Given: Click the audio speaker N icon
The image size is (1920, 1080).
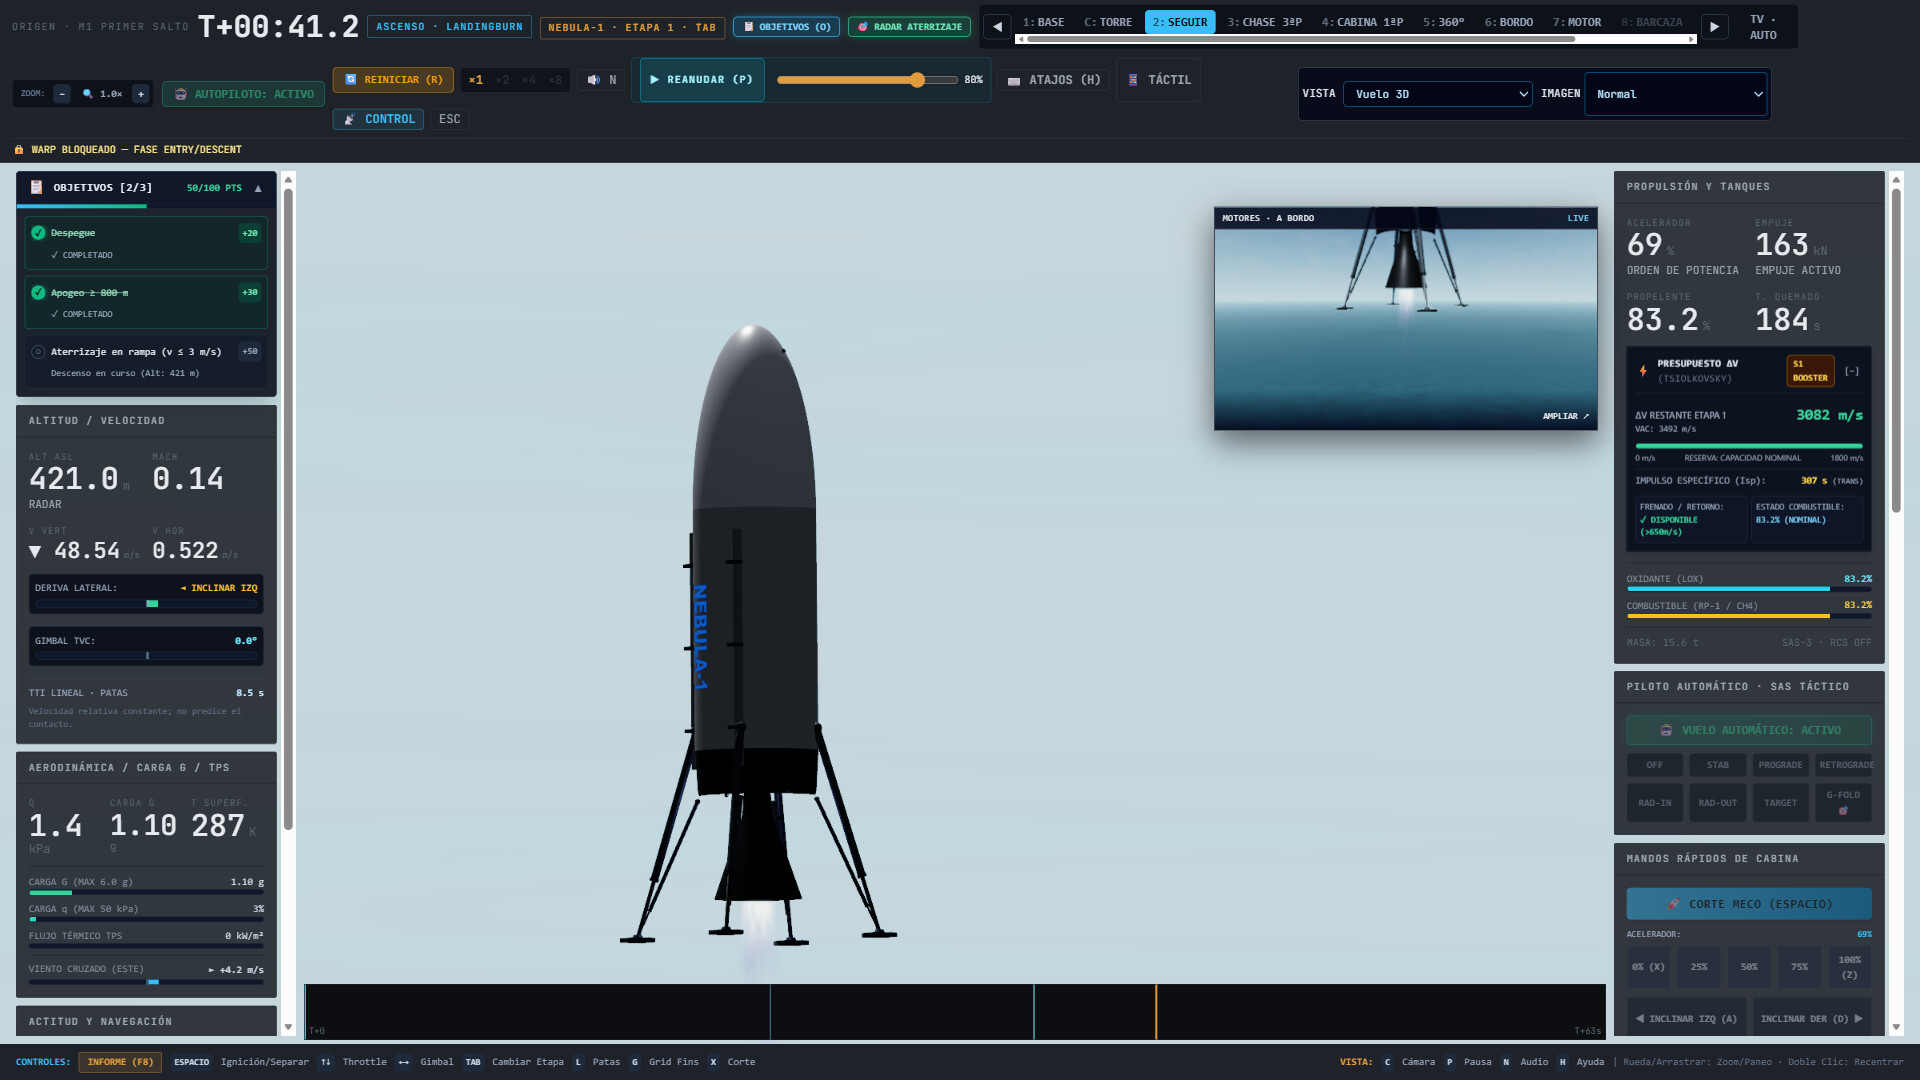Looking at the screenshot, I should (602, 80).
